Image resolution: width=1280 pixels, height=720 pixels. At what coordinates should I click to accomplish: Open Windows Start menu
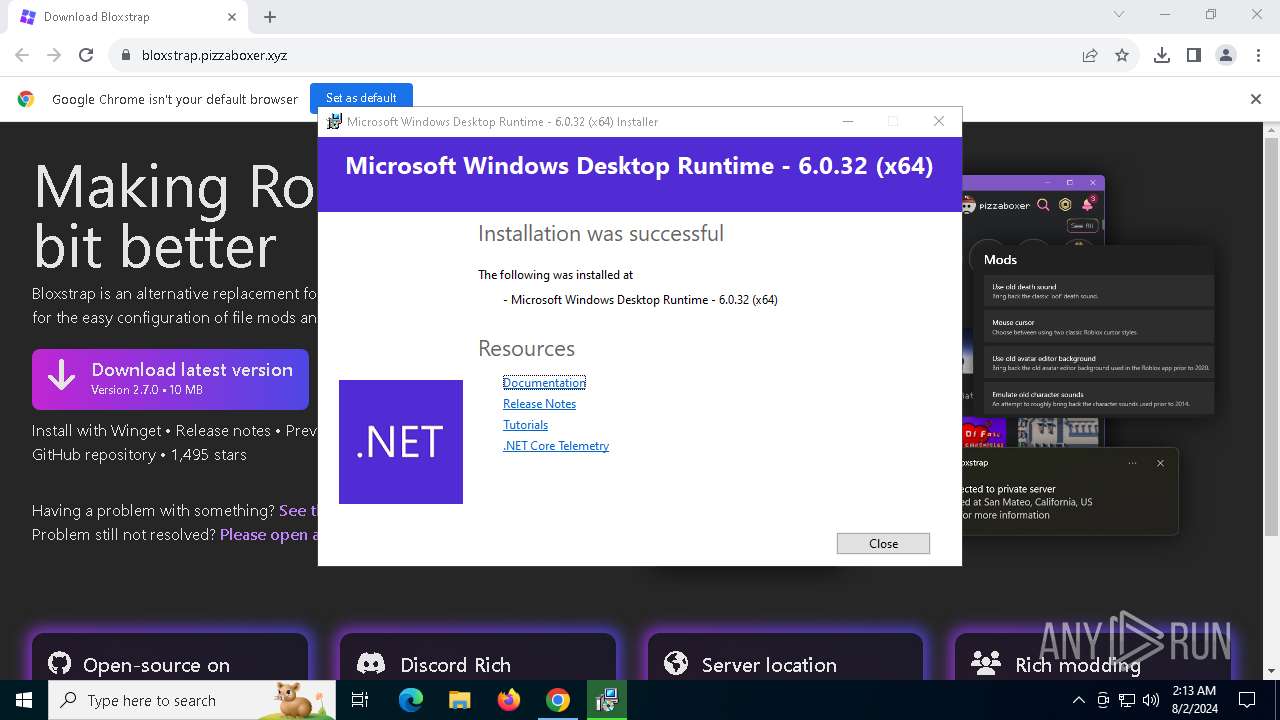[x=24, y=700]
